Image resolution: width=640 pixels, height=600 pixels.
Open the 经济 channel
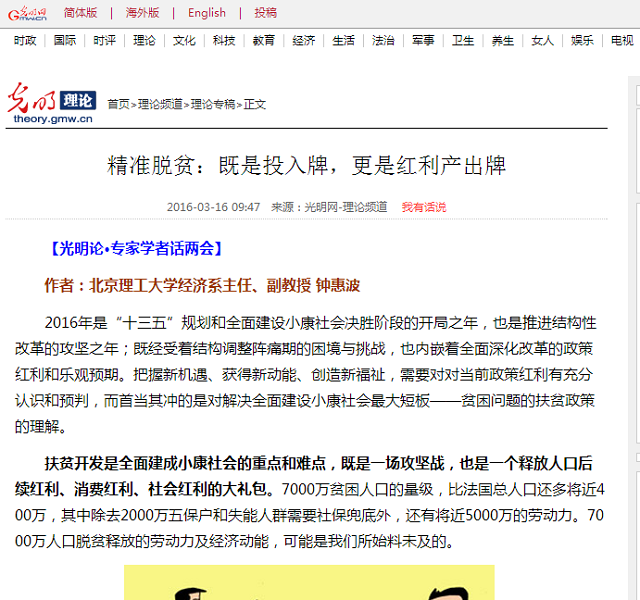click(x=304, y=41)
